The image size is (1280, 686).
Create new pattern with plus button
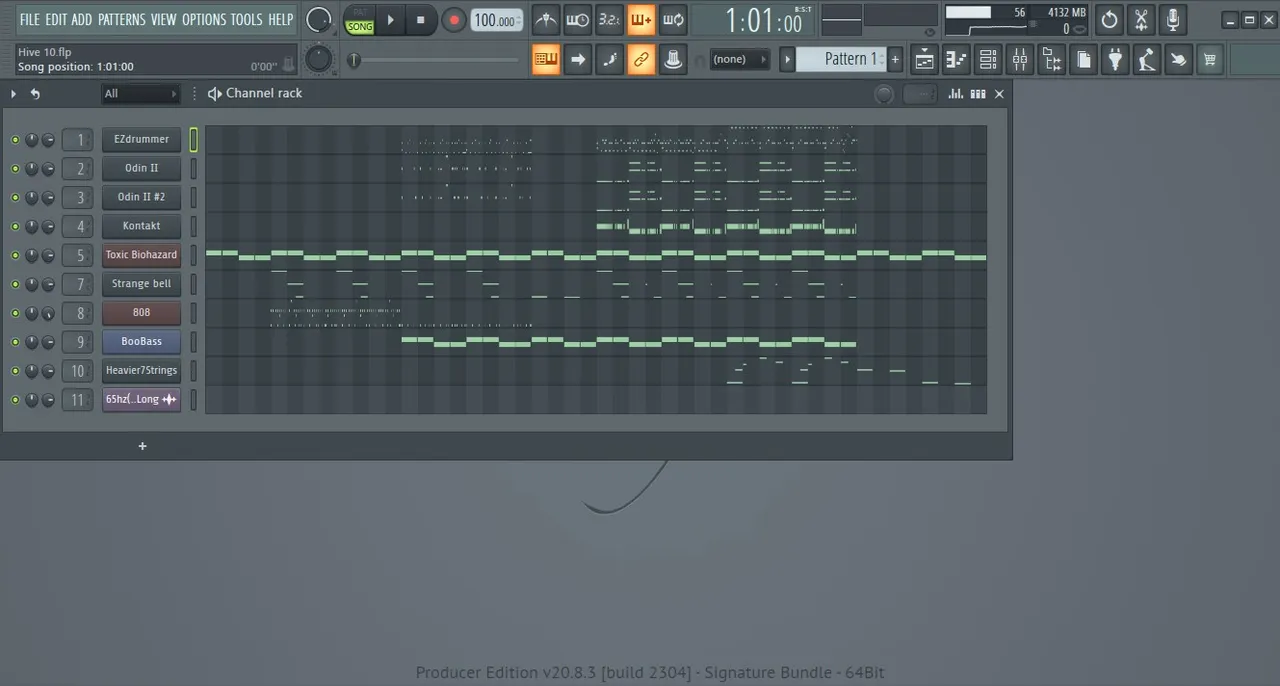click(x=895, y=60)
